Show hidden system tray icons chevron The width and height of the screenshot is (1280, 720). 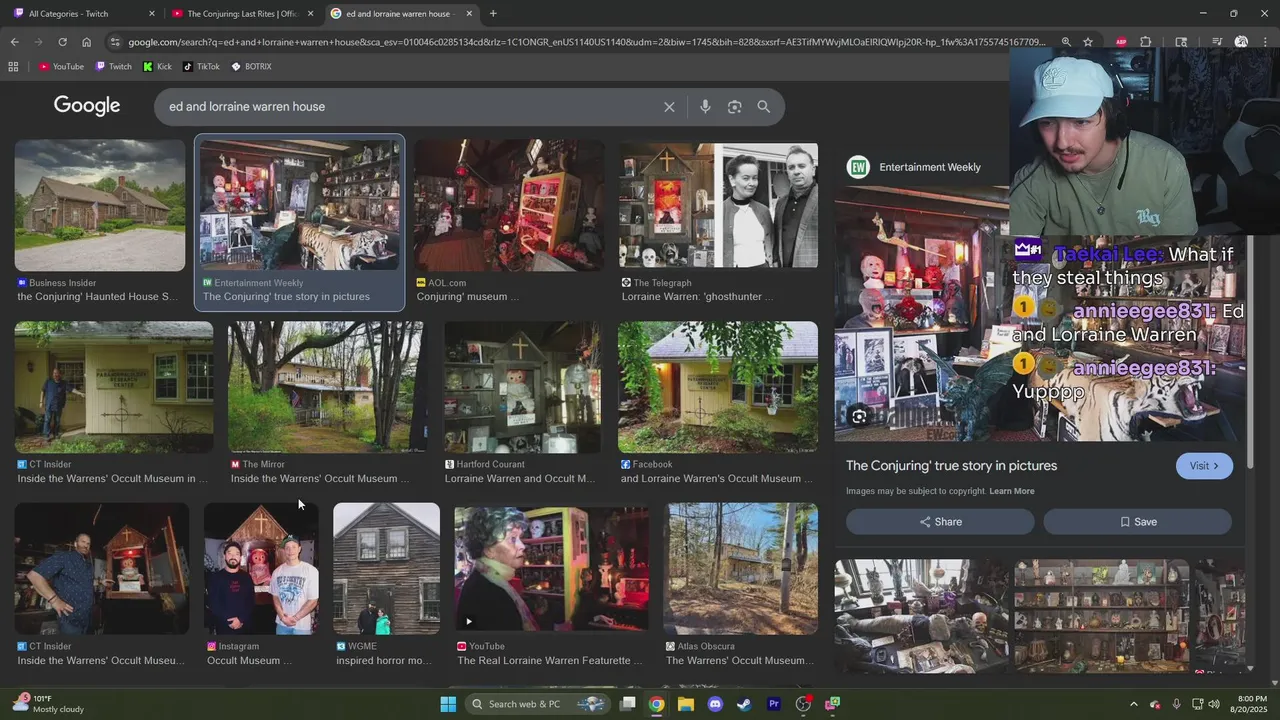pyautogui.click(x=1133, y=704)
